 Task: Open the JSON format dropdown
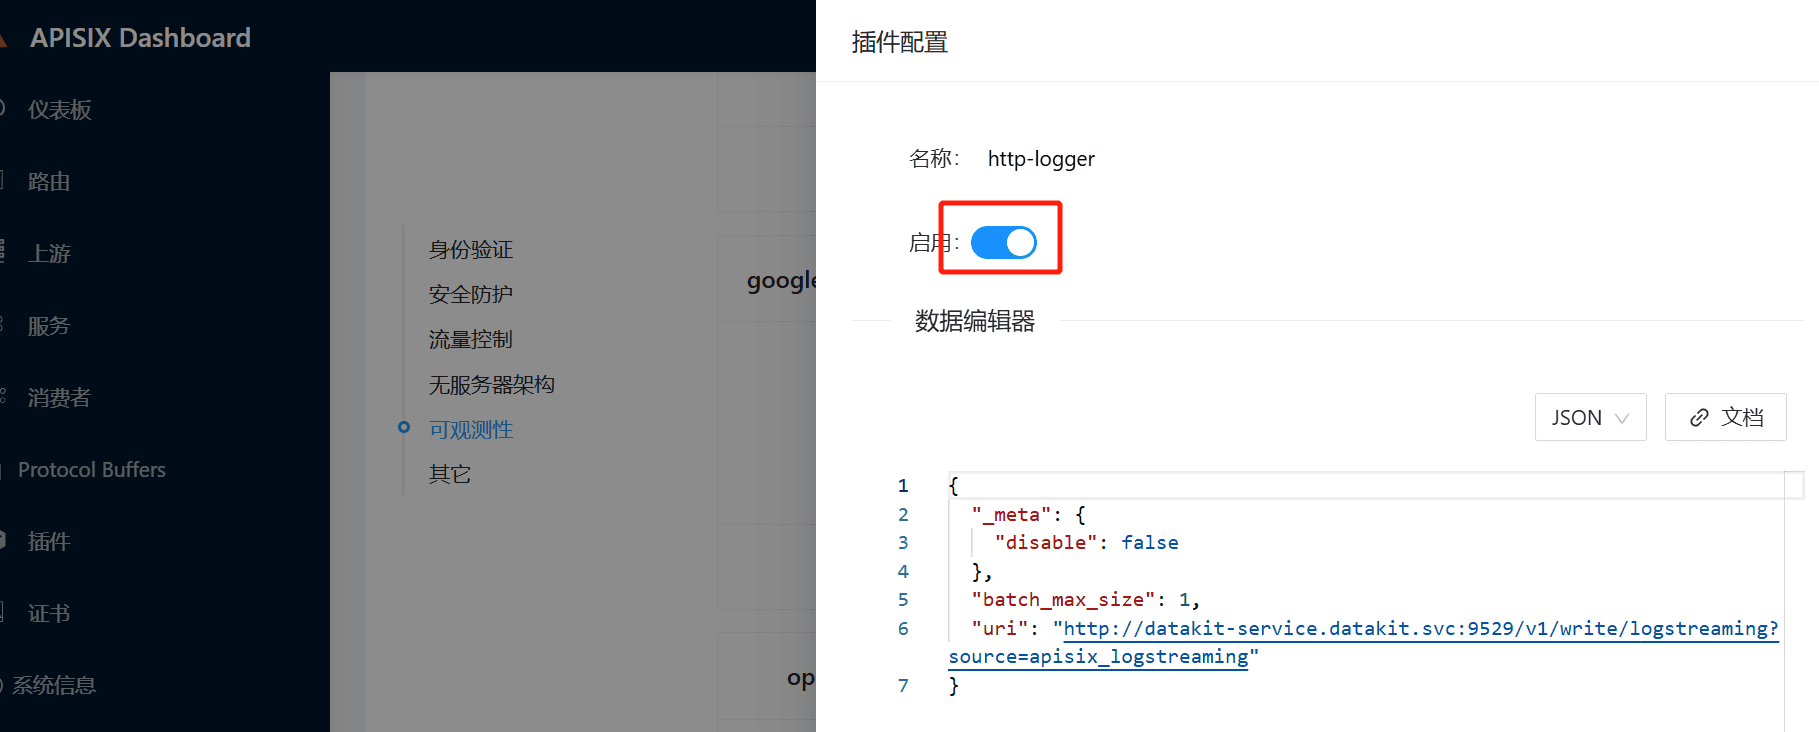coord(1590,417)
